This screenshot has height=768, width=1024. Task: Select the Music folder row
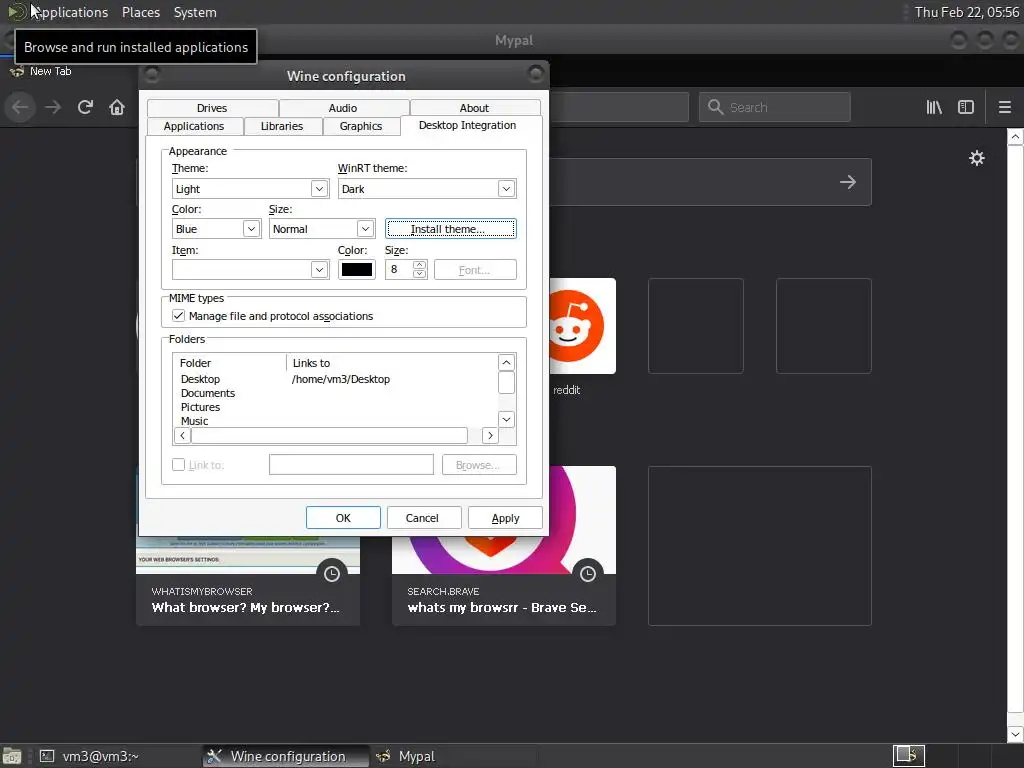(336, 421)
